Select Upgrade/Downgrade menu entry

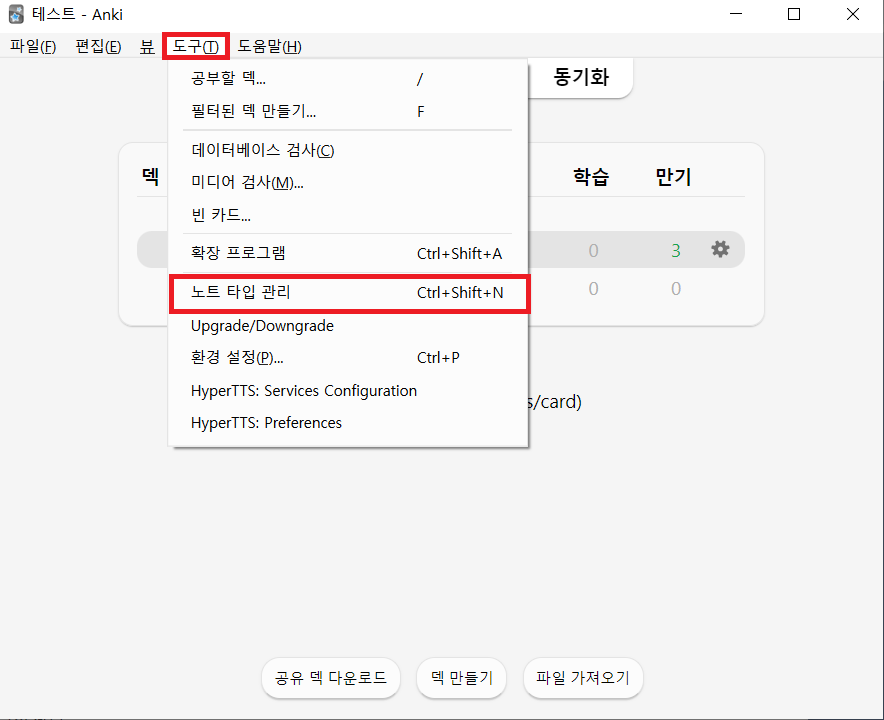click(x=348, y=326)
